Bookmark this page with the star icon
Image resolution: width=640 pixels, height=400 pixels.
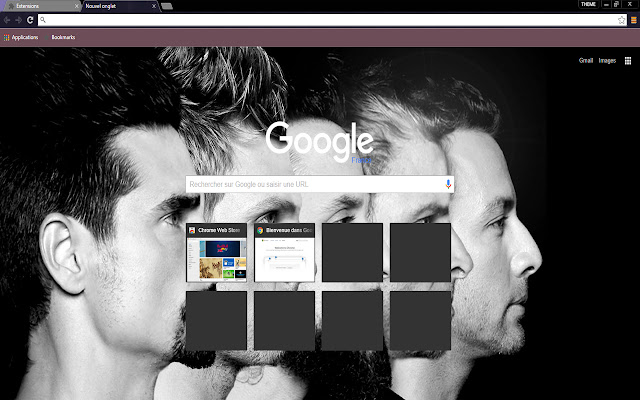[x=621, y=20]
